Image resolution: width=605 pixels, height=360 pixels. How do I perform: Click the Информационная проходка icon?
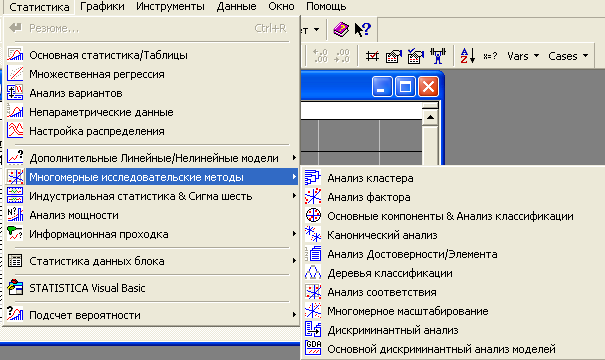(x=15, y=233)
